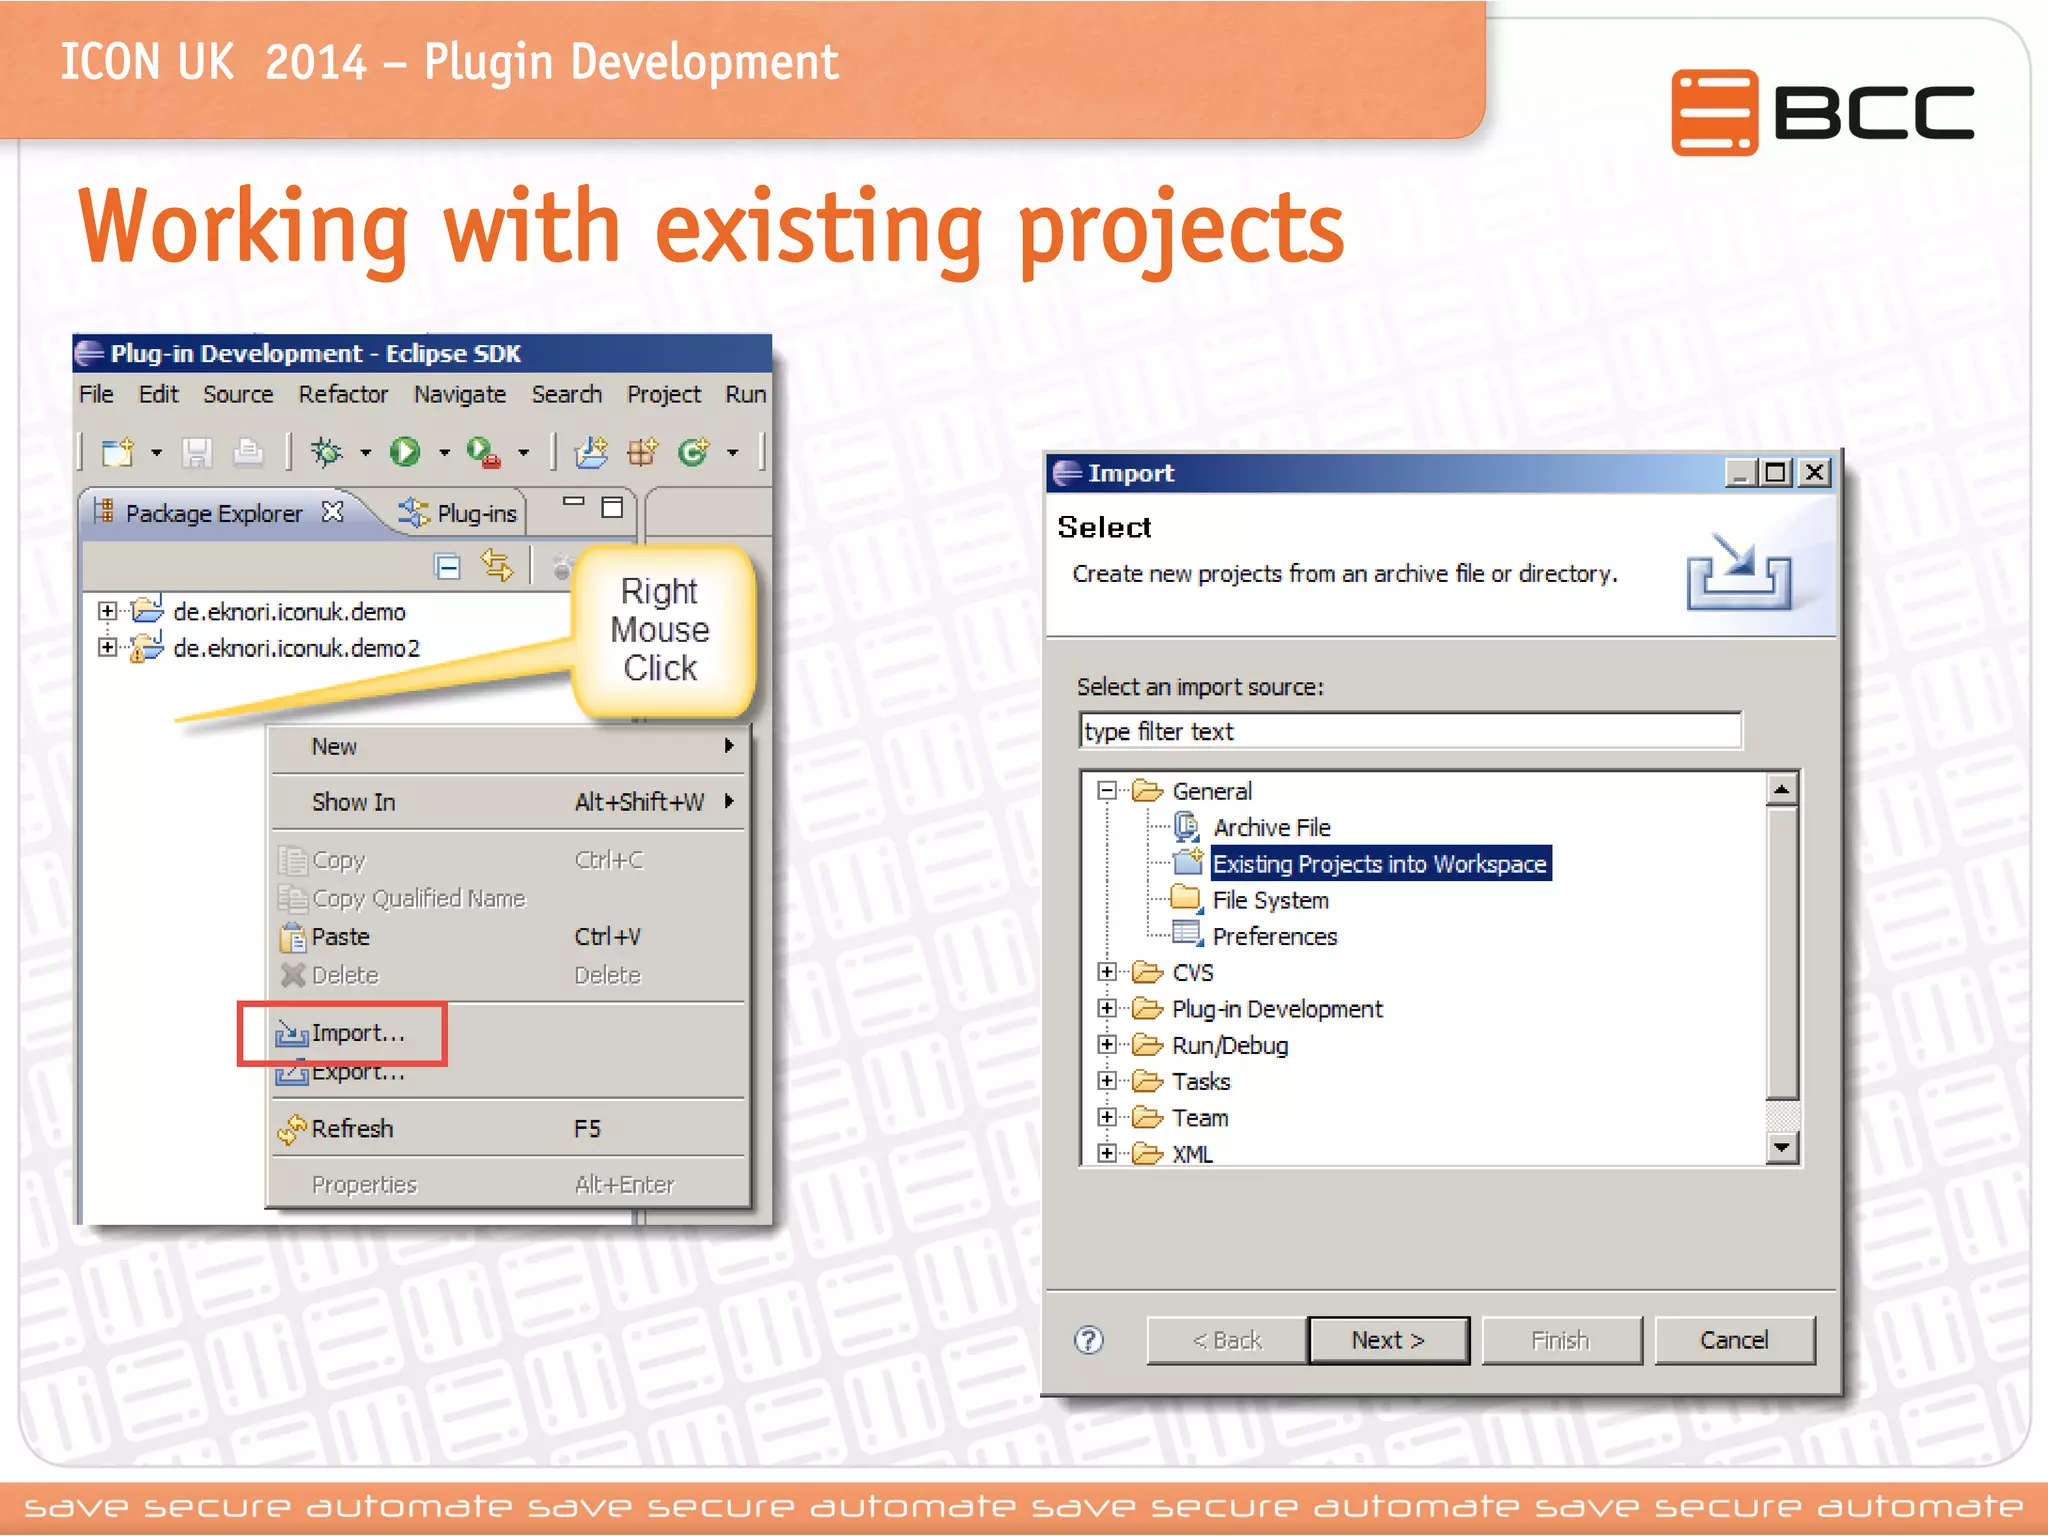Image resolution: width=2048 pixels, height=1536 pixels.
Task: Select Existing Projects into Workspace
Action: 1380,863
